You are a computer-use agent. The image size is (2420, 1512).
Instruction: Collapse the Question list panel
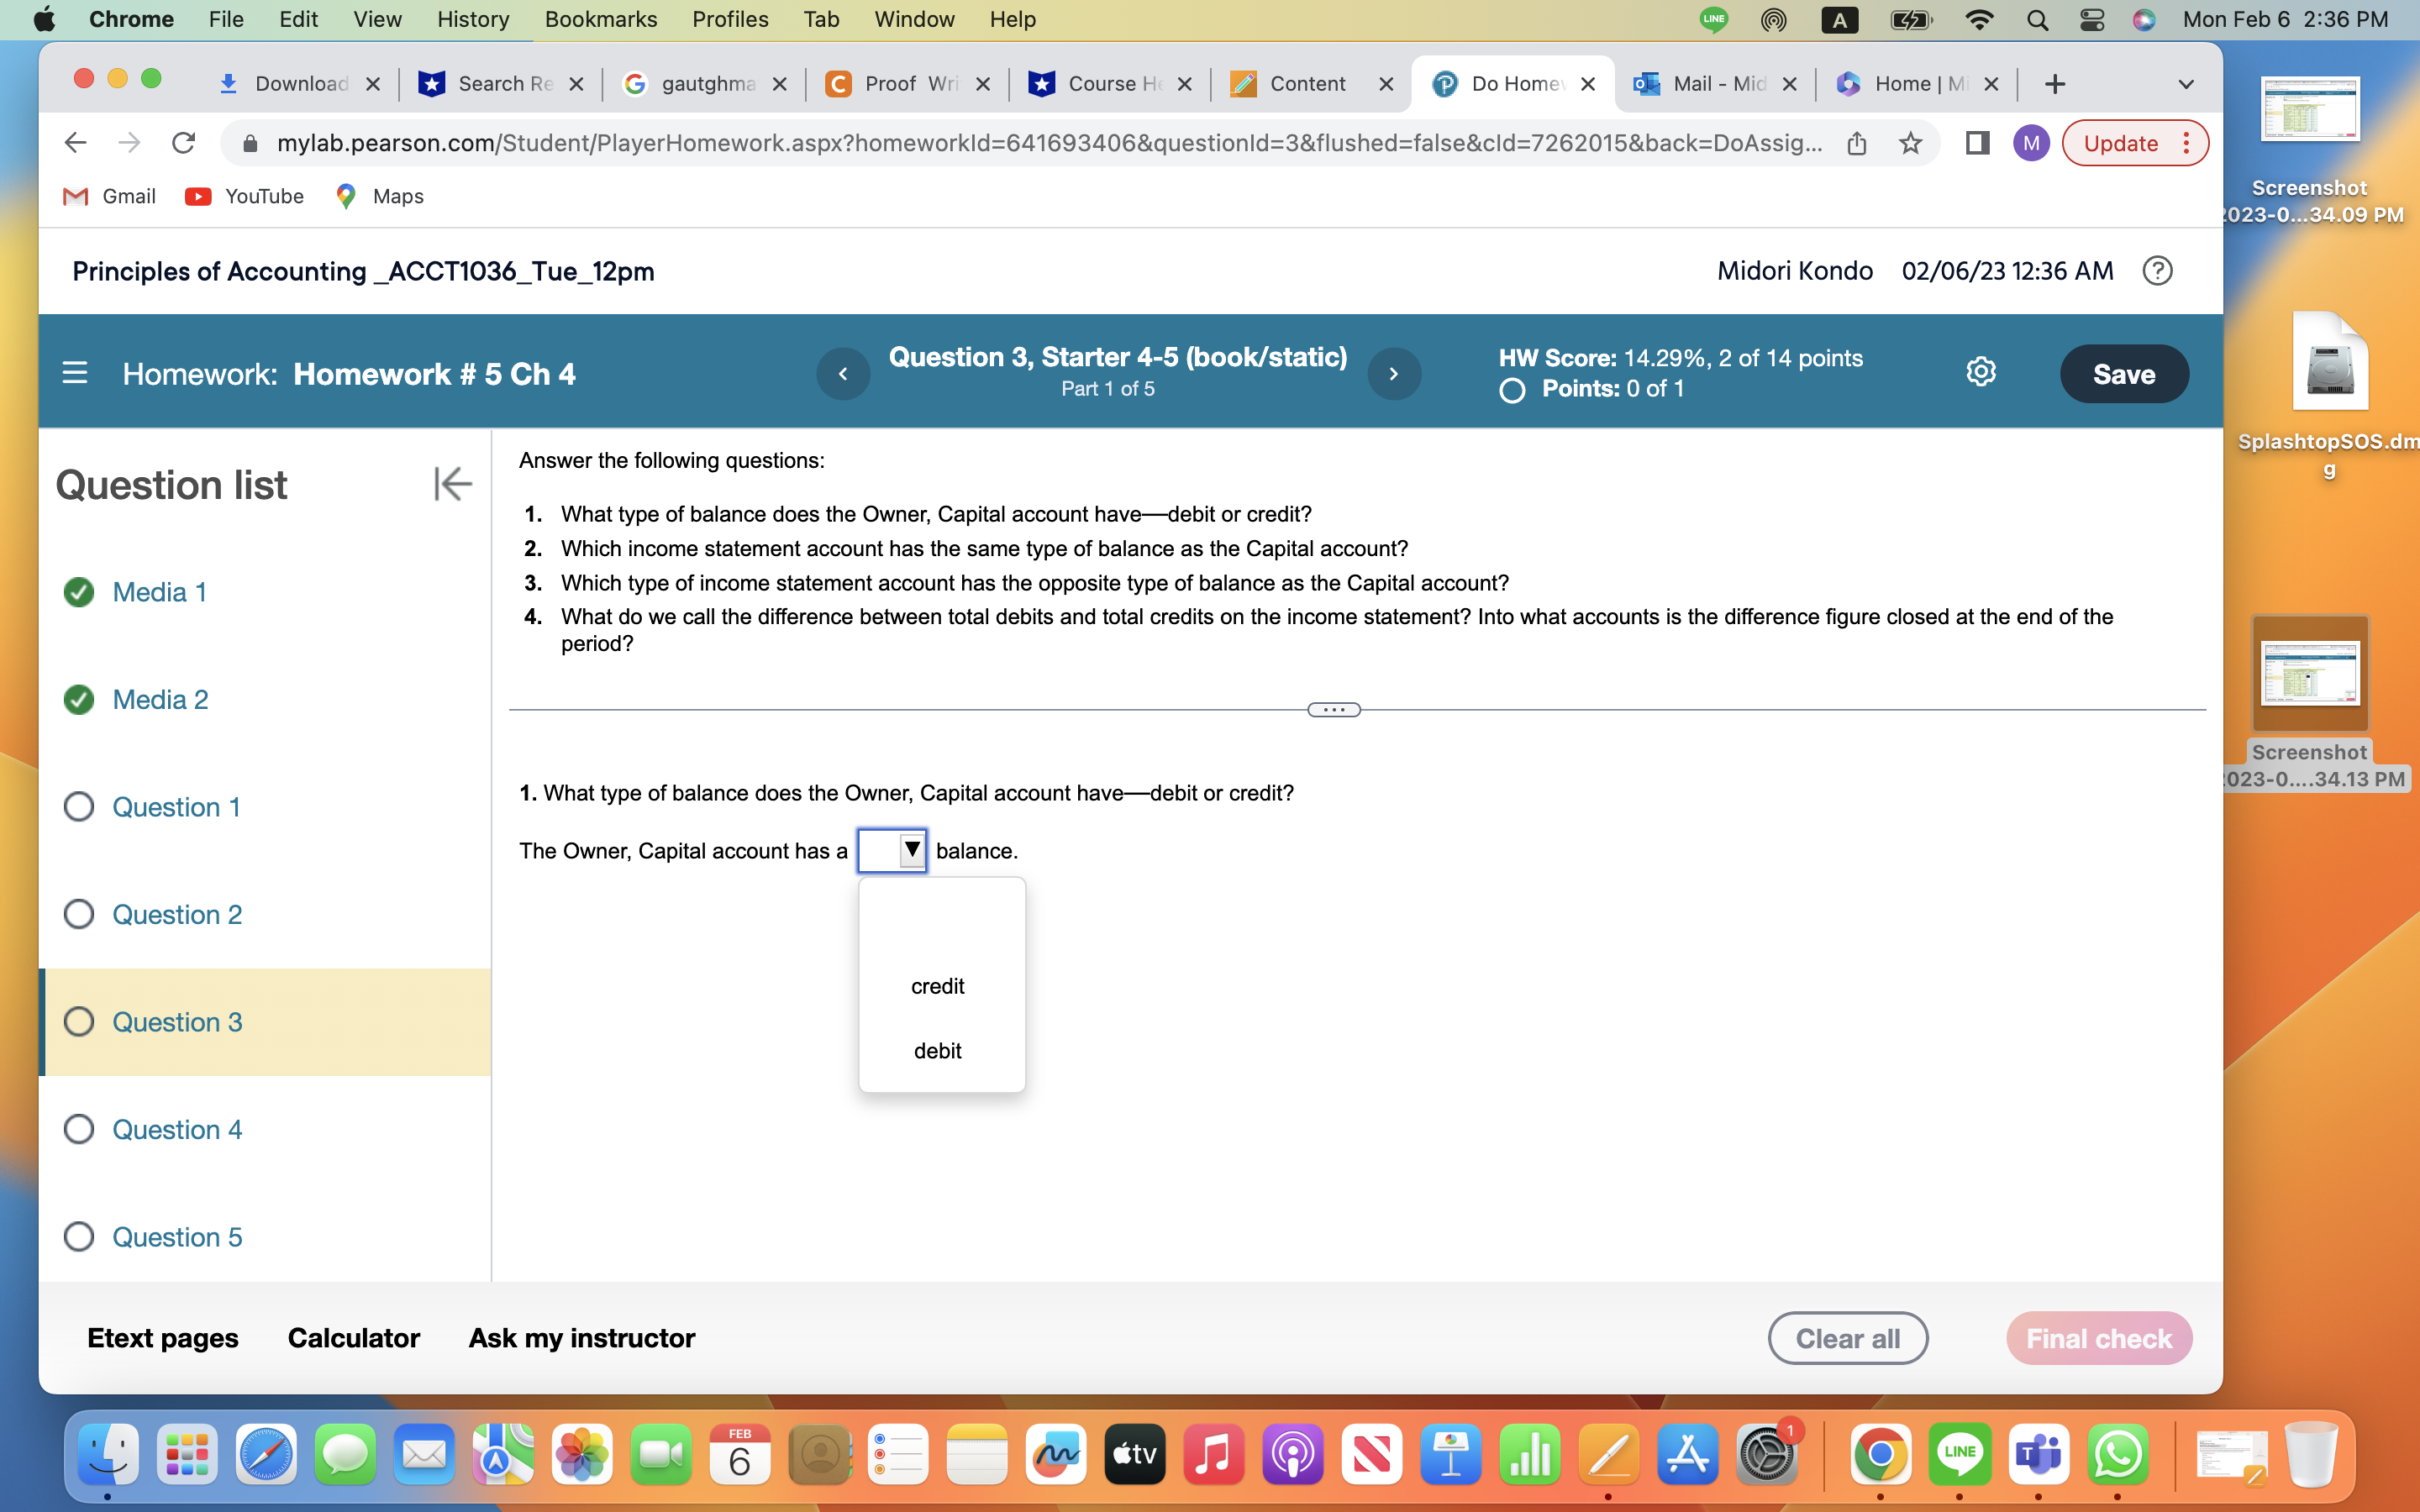click(x=452, y=484)
